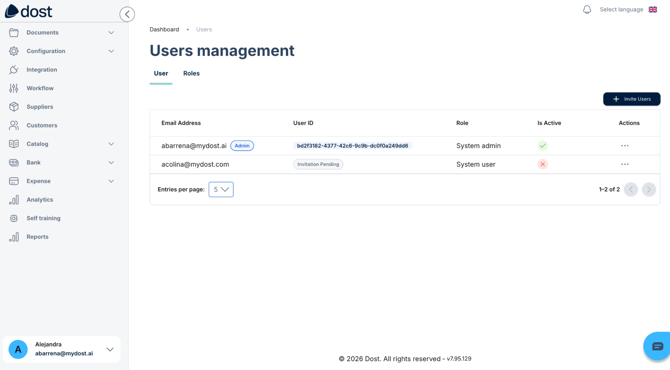Click the Actions column header

click(x=629, y=123)
